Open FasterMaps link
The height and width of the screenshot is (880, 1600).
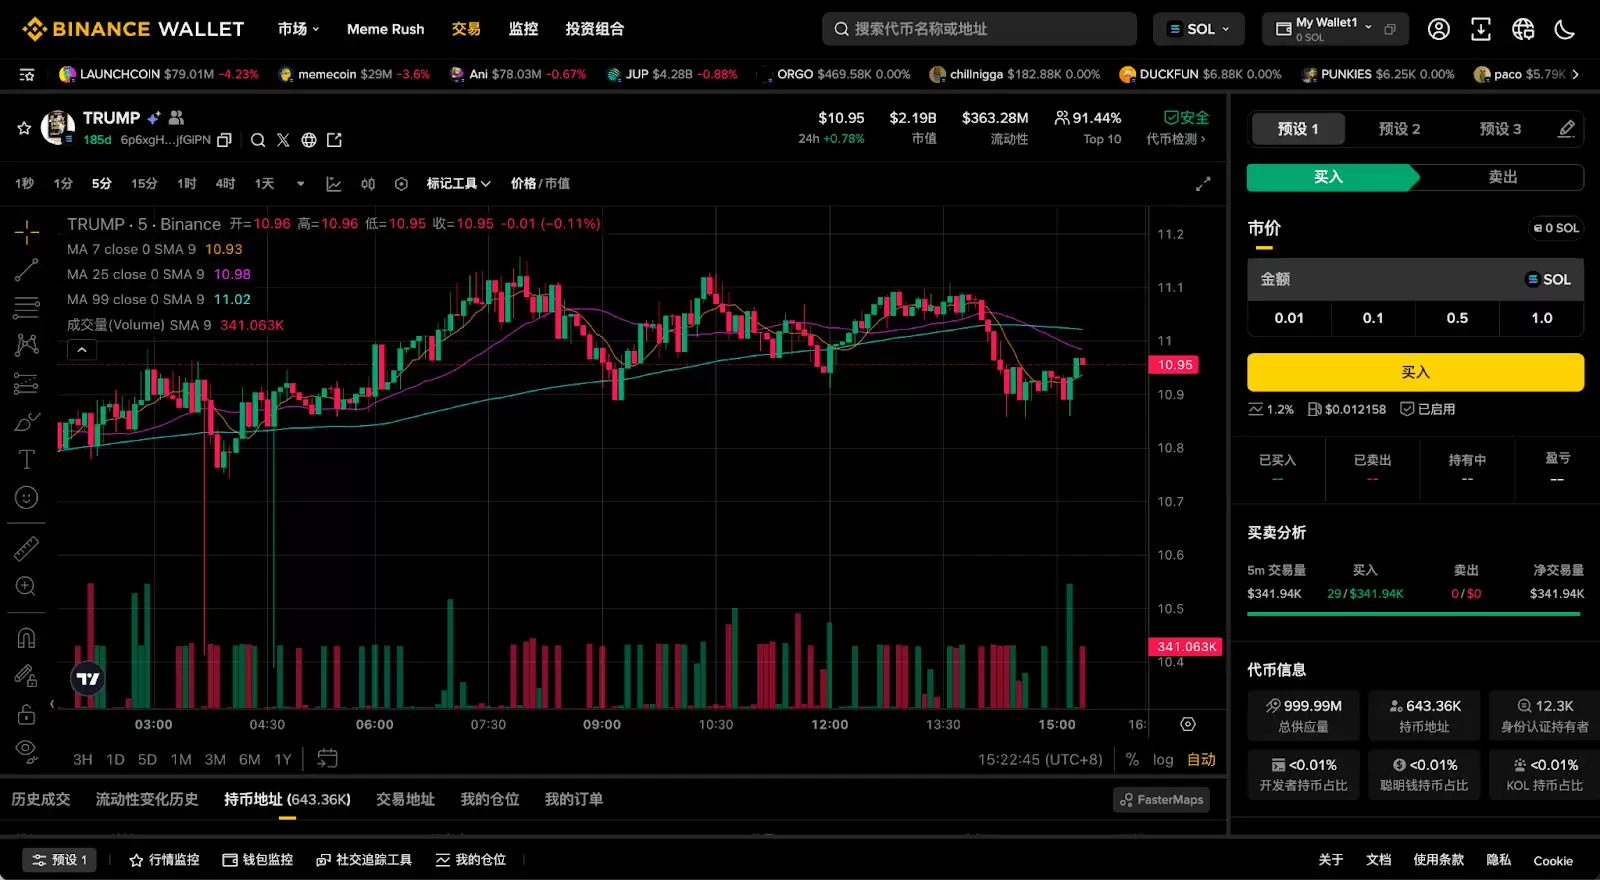pos(1161,800)
